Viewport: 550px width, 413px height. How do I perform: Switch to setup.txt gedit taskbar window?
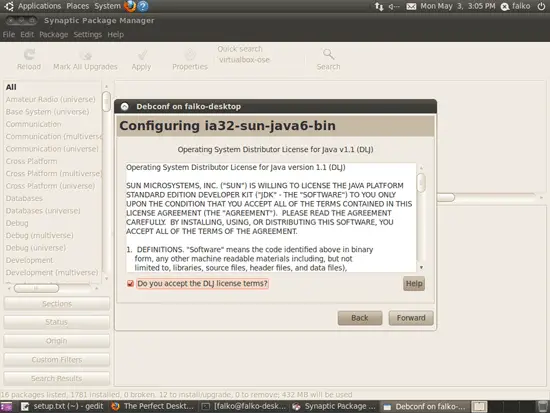tap(62, 406)
